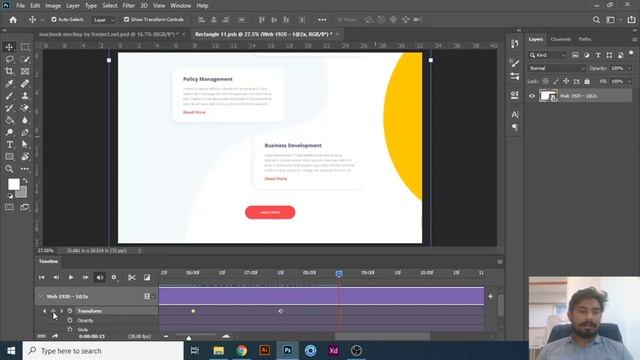Select the Move tool in the toolbox
Viewport: 640px width, 360px height.
click(9, 47)
